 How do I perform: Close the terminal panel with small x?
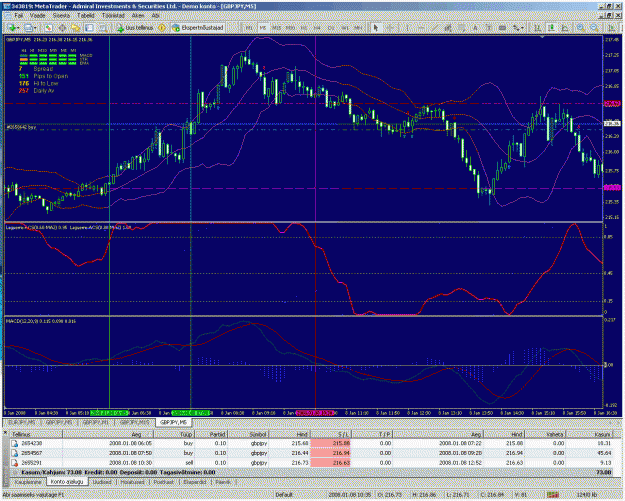[5, 432]
